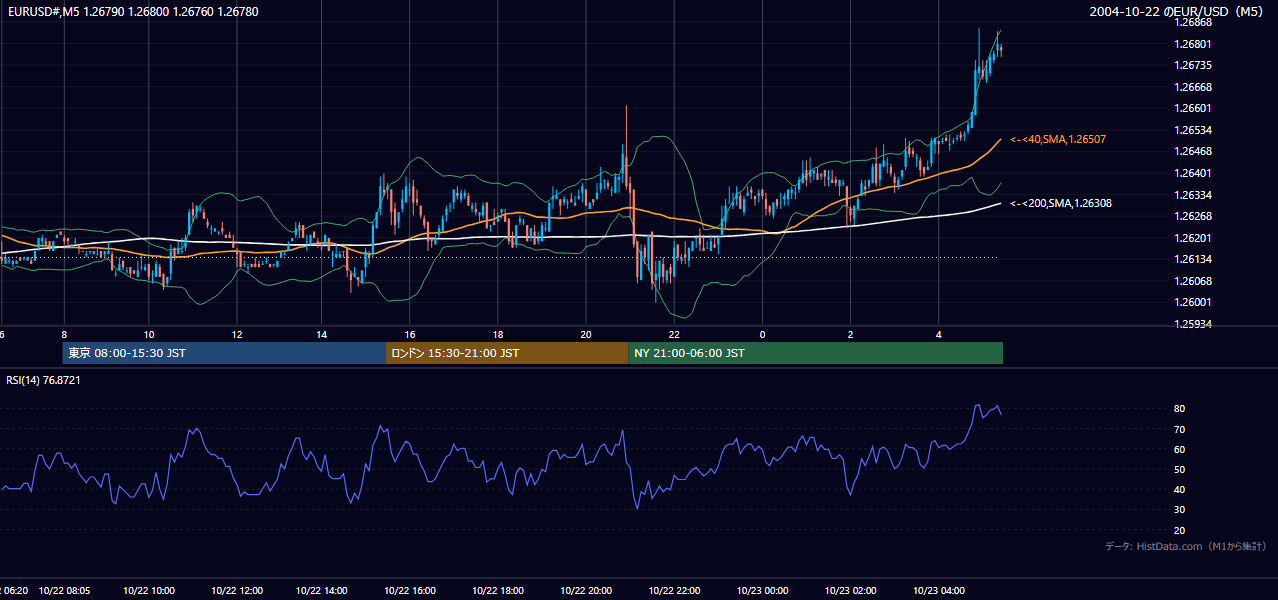Click price axis value 1.26868
1278x600 pixels.
(1191, 22)
